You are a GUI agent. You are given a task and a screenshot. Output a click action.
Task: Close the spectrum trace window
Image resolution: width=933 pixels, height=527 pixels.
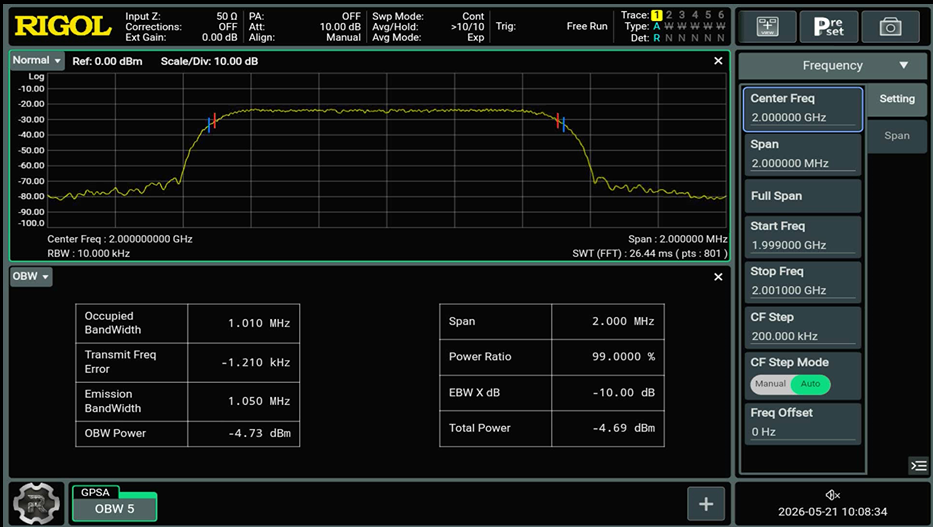point(718,61)
